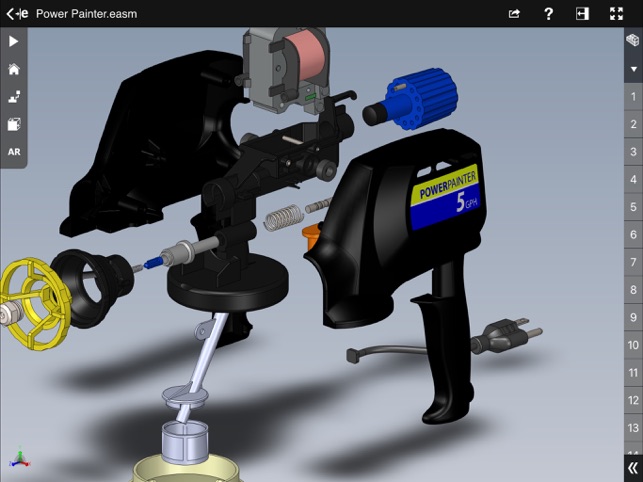Reset view with the Home icon
Image resolution: width=643 pixels, height=482 pixels.
click(x=13, y=69)
